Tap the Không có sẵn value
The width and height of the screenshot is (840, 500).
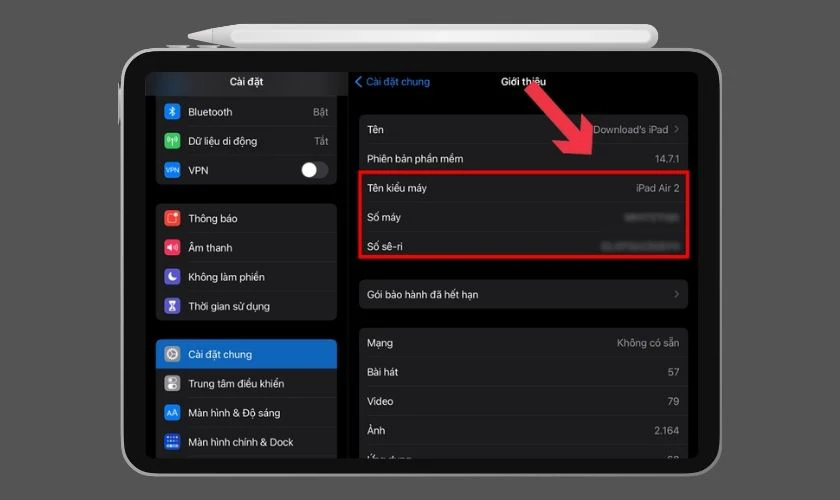point(648,342)
